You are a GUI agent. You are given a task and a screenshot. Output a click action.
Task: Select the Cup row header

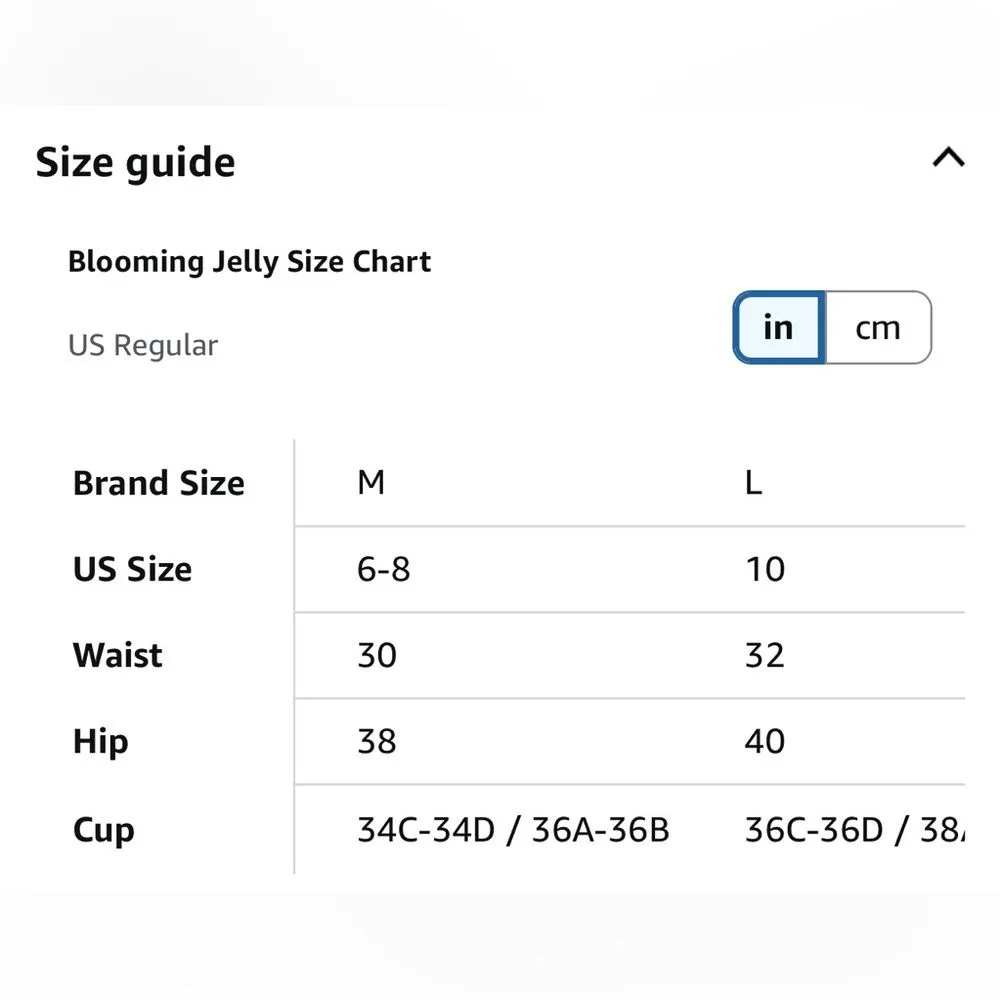(104, 830)
